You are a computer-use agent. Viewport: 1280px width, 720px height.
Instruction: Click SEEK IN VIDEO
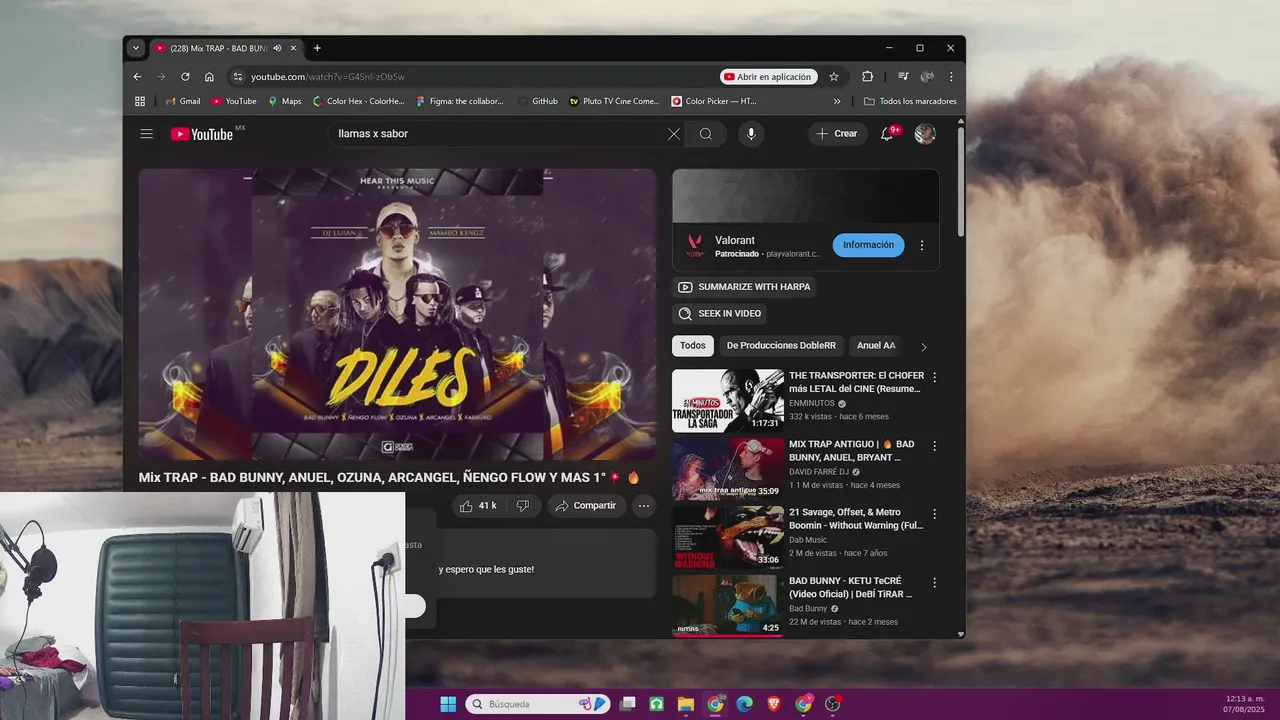[x=720, y=313]
